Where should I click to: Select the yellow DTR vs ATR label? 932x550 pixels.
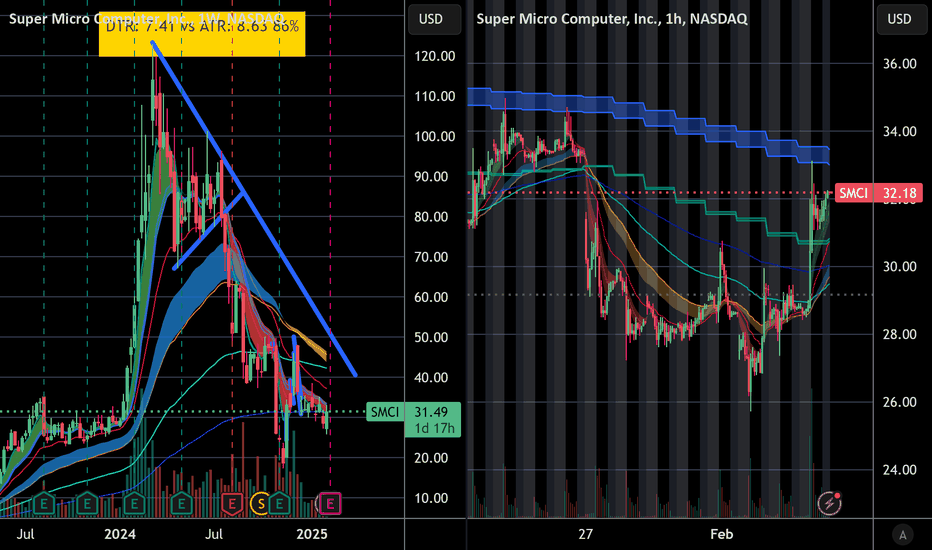coord(202,34)
